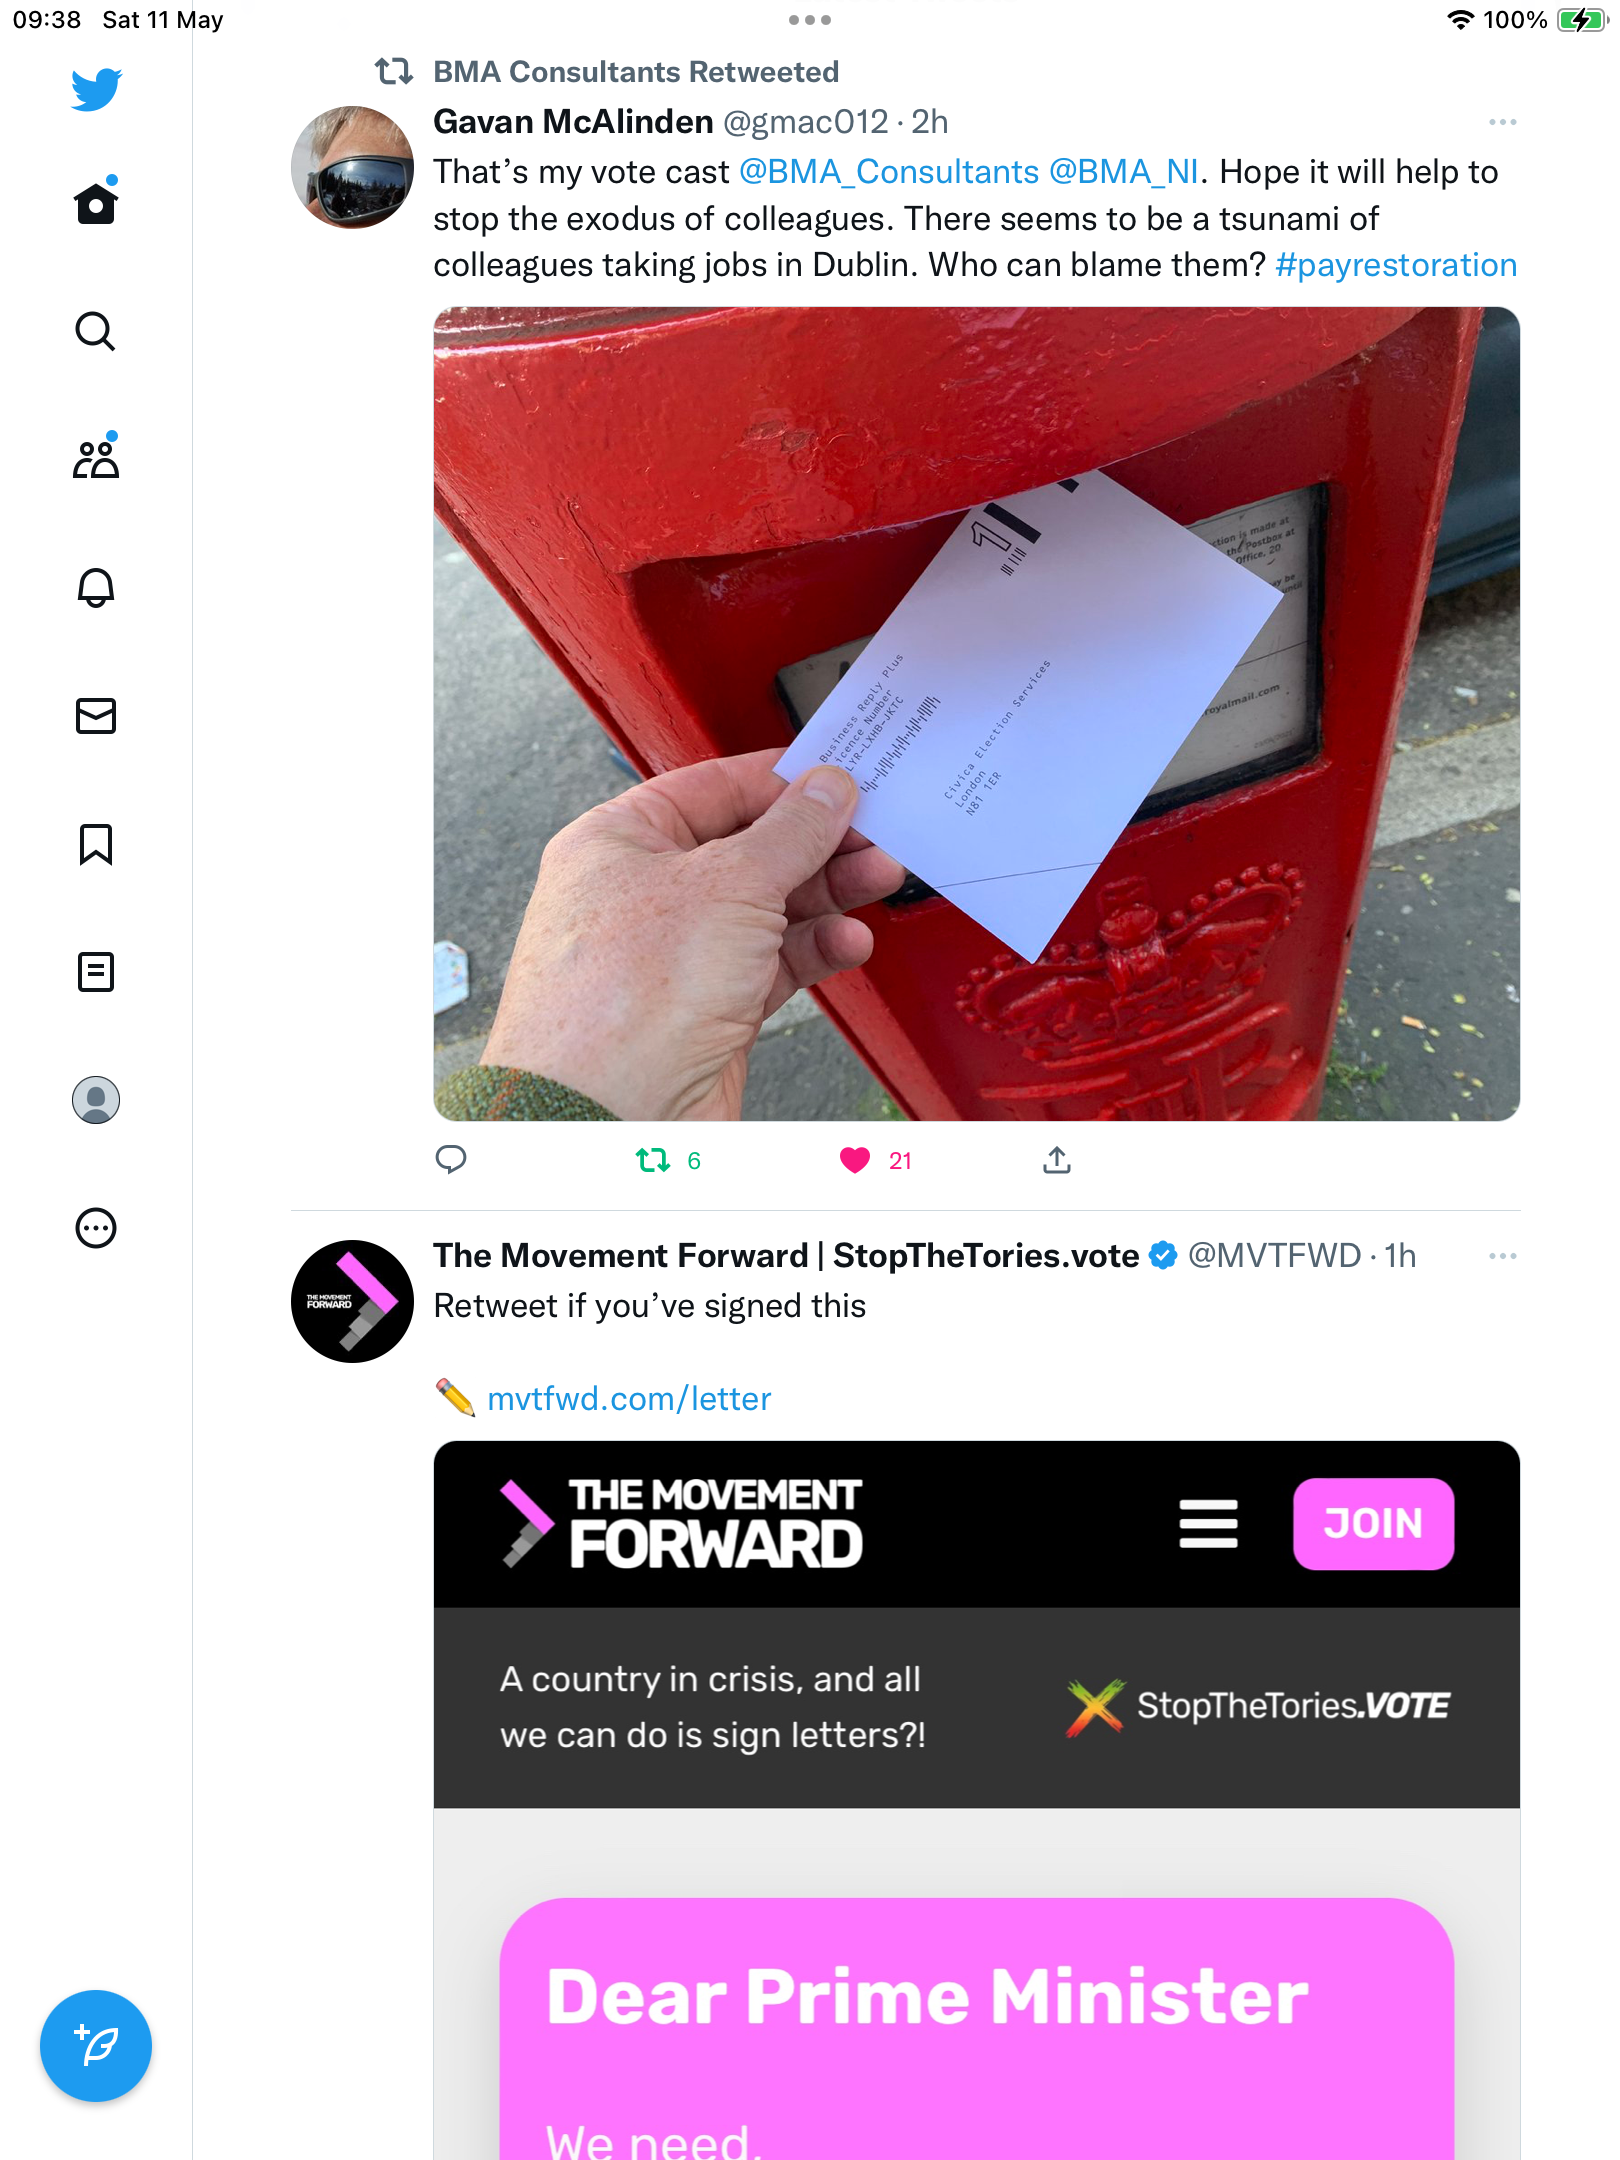Open the #payrestoration hashtag

coord(1396,265)
